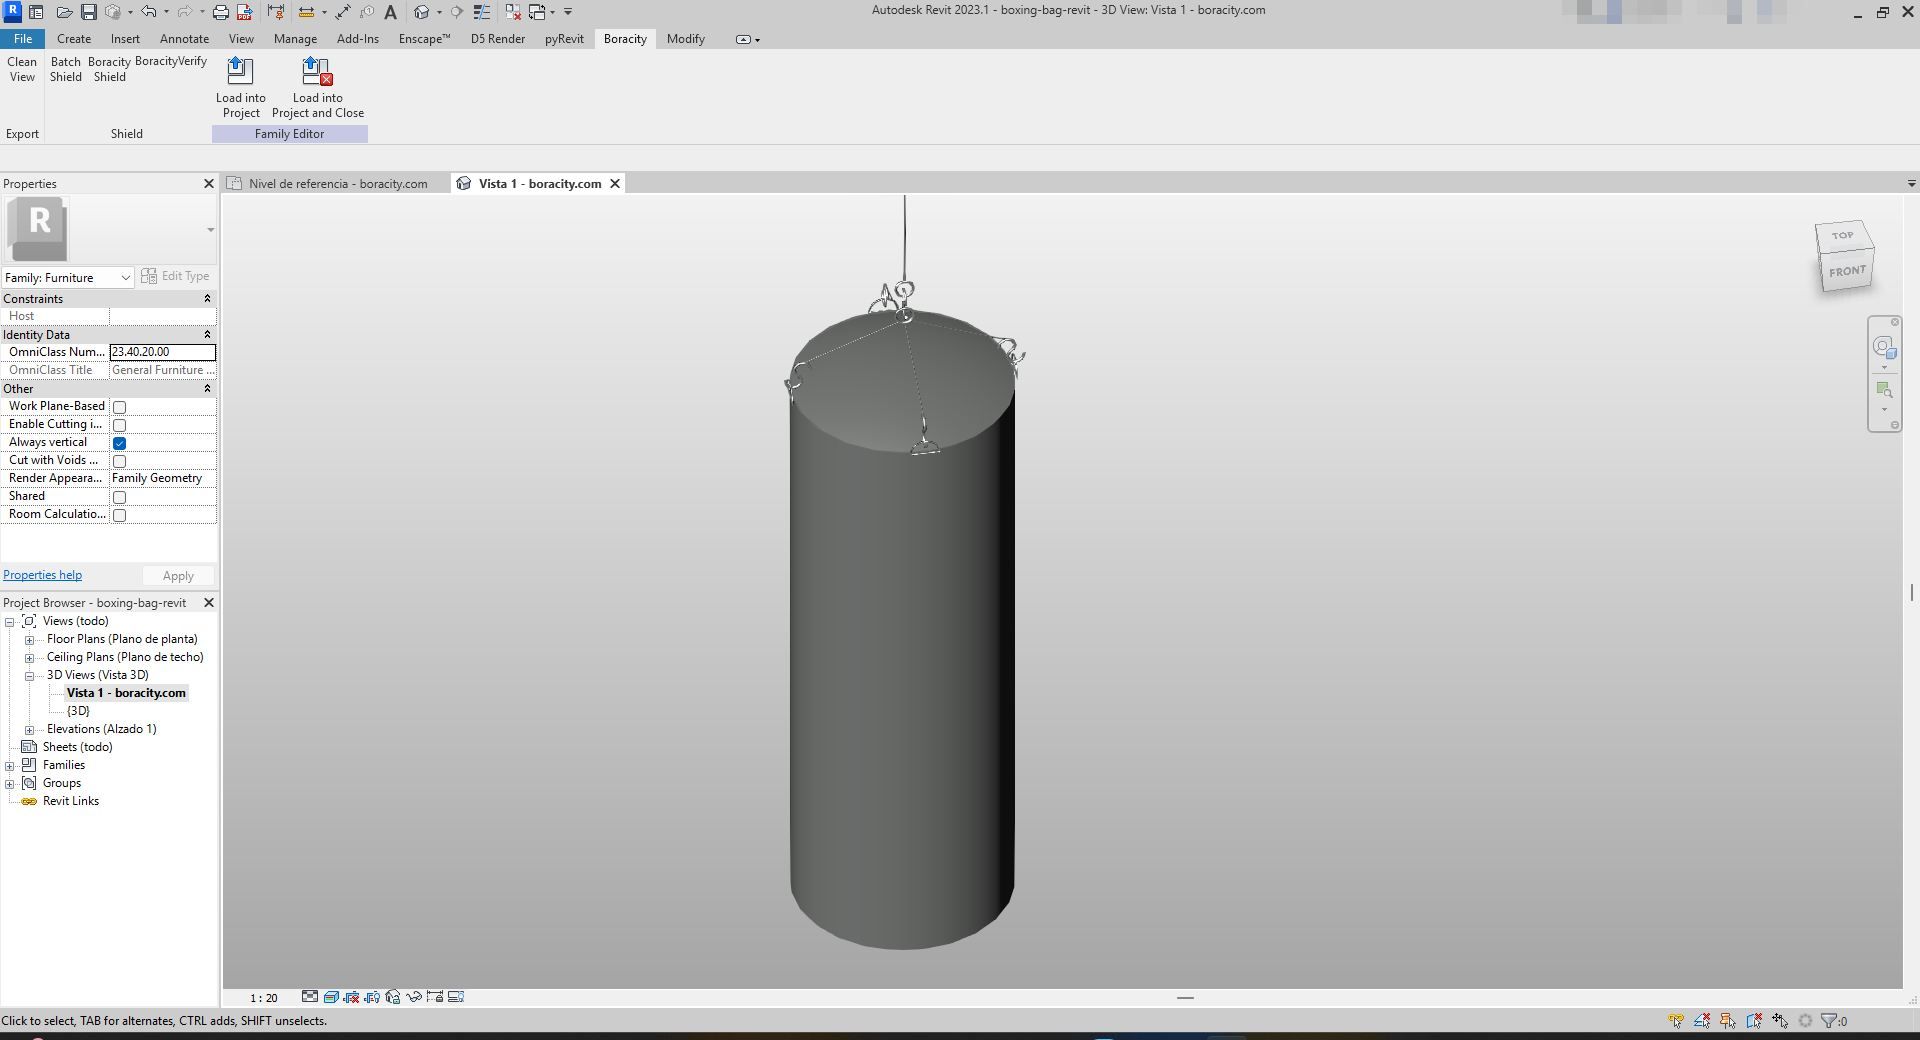Enable the Enable Cutting checkbox

tap(119, 425)
